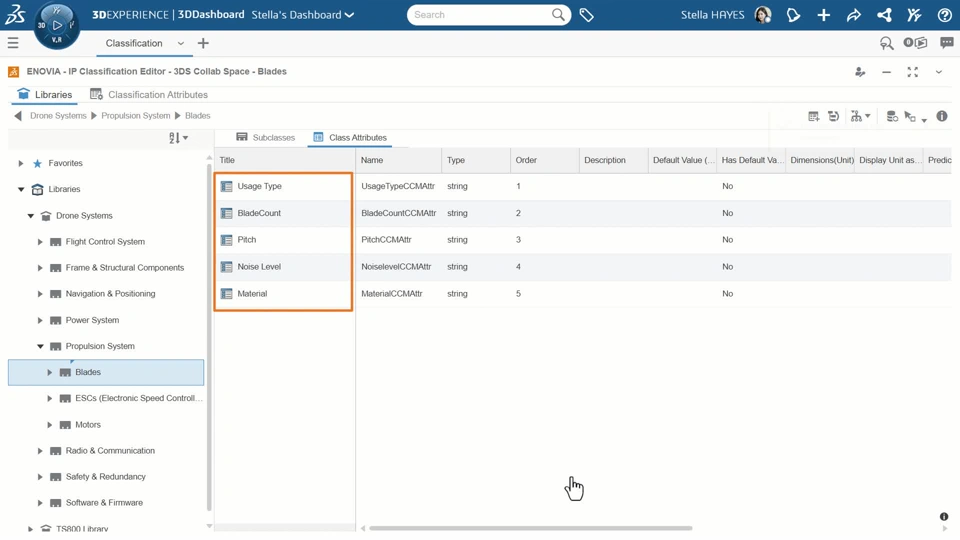
Task: Click the horizontal table scrollbar
Action: coord(530,528)
